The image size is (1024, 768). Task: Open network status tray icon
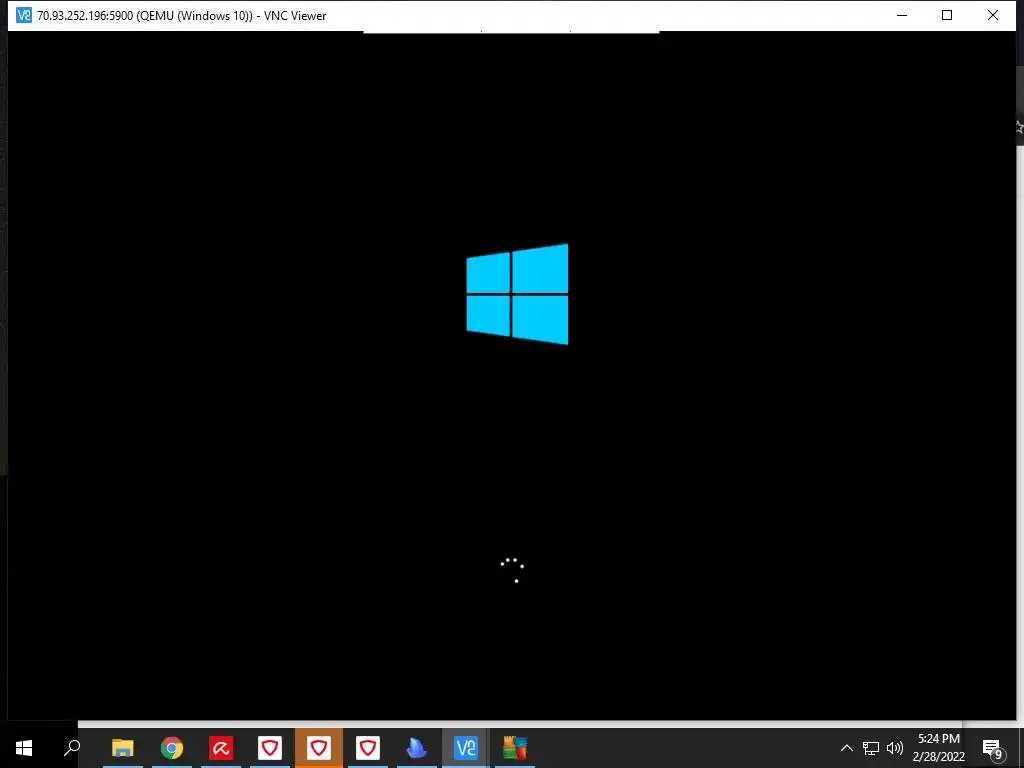tap(871, 748)
